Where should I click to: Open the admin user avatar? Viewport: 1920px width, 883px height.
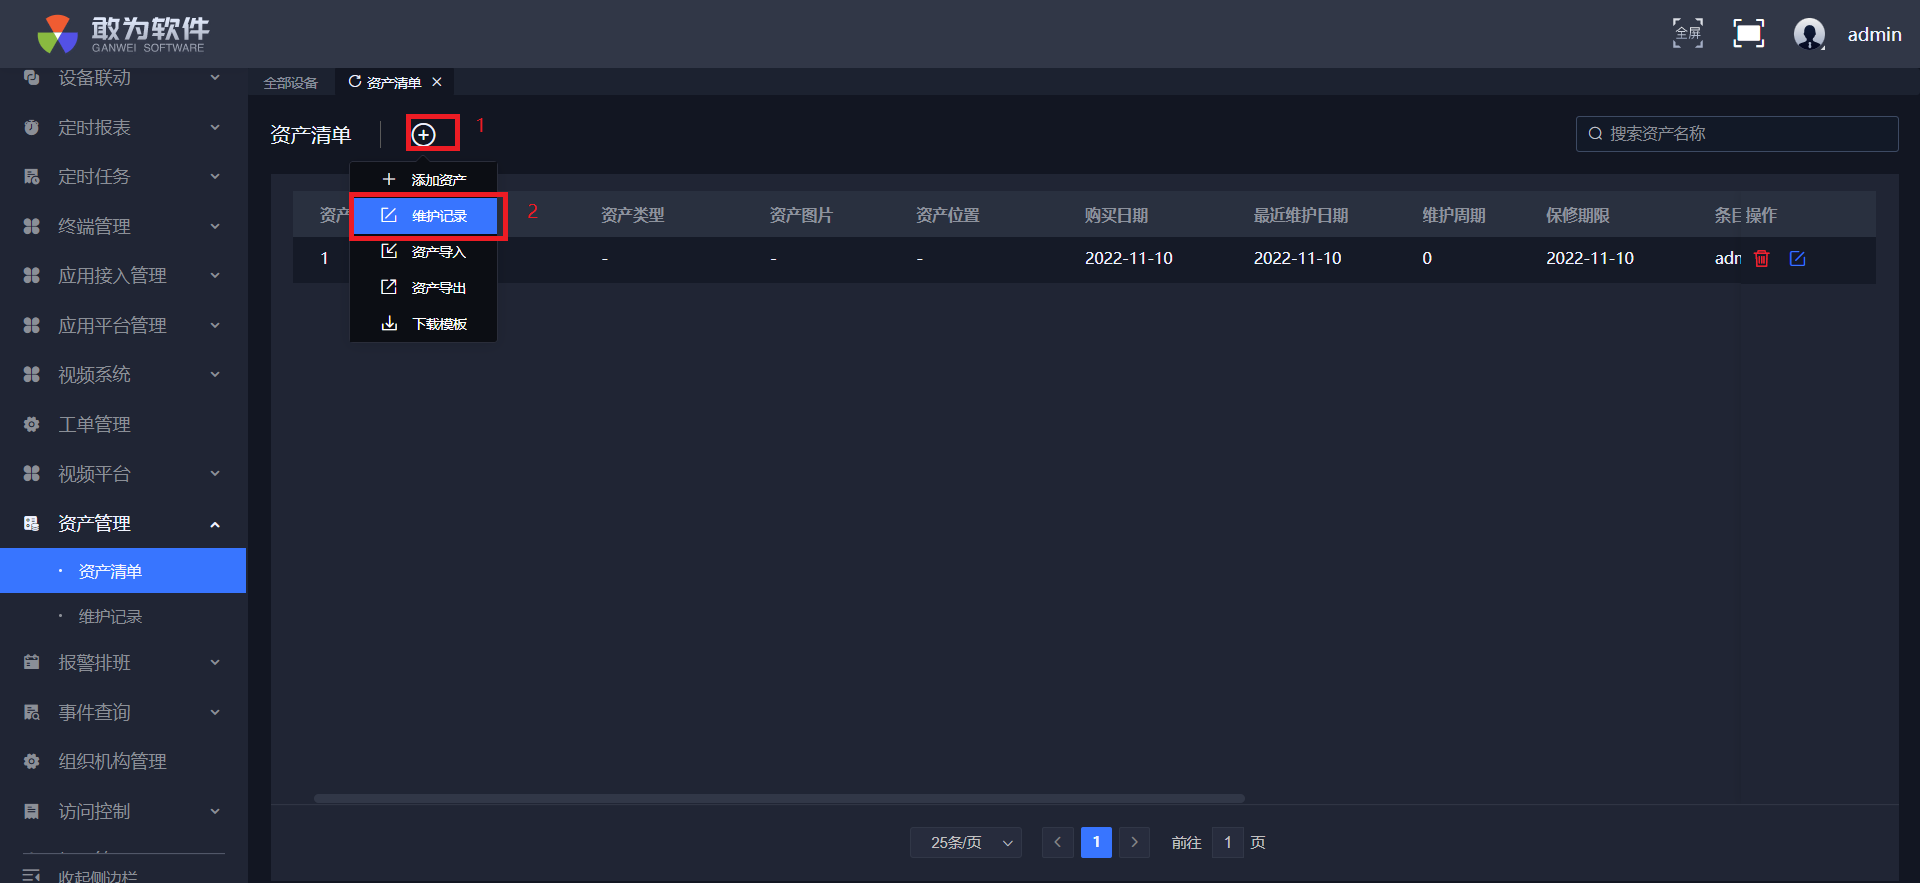[x=1809, y=34]
